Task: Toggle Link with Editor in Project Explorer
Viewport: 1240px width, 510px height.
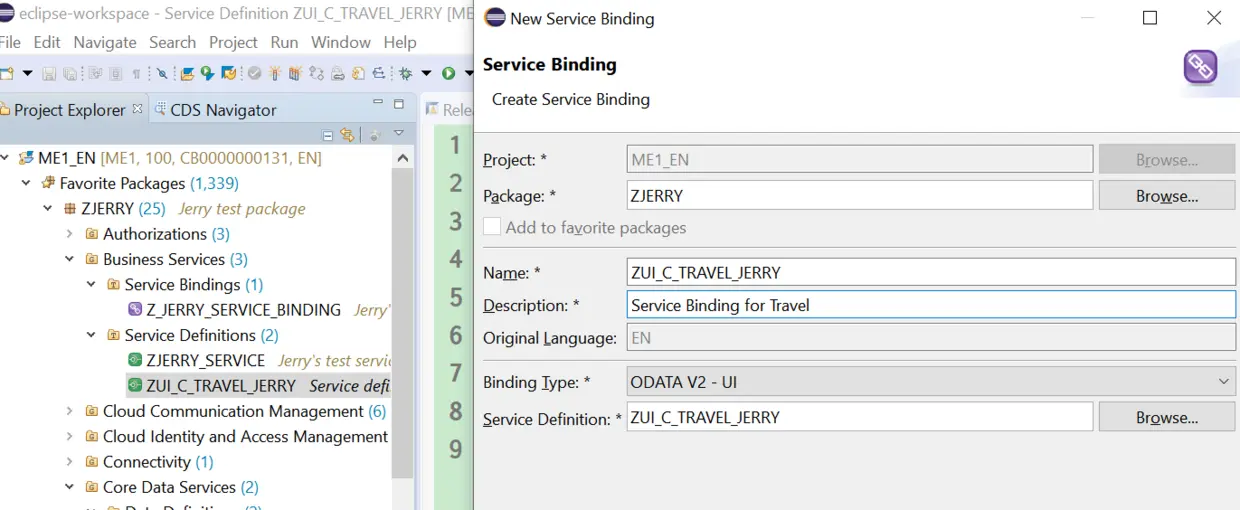Action: [x=347, y=135]
